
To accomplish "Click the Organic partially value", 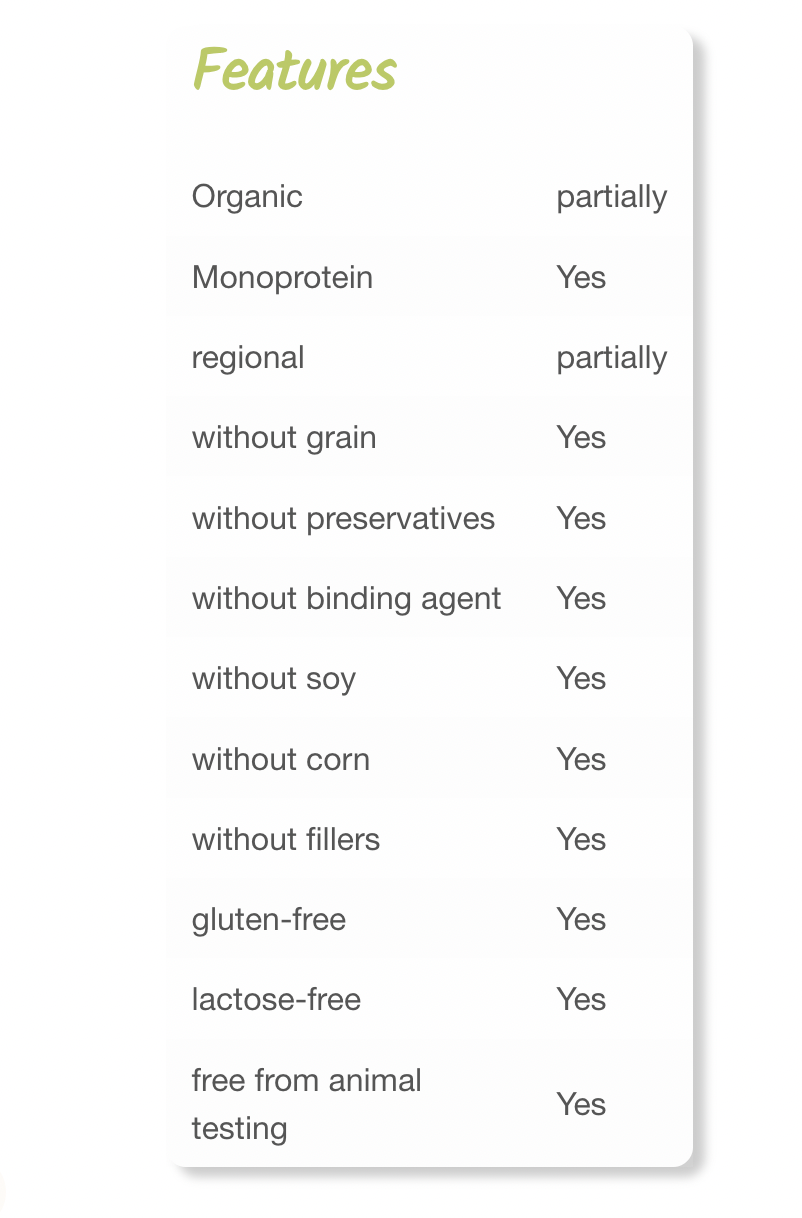I will point(612,197).
